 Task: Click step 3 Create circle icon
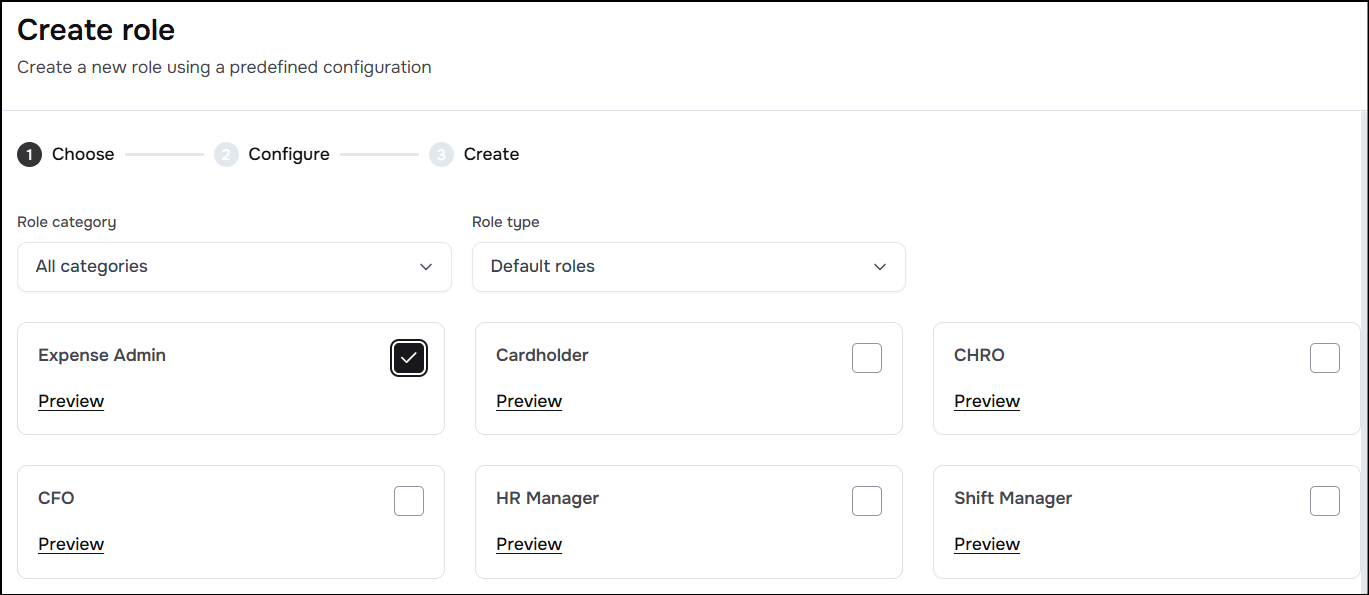click(x=441, y=155)
